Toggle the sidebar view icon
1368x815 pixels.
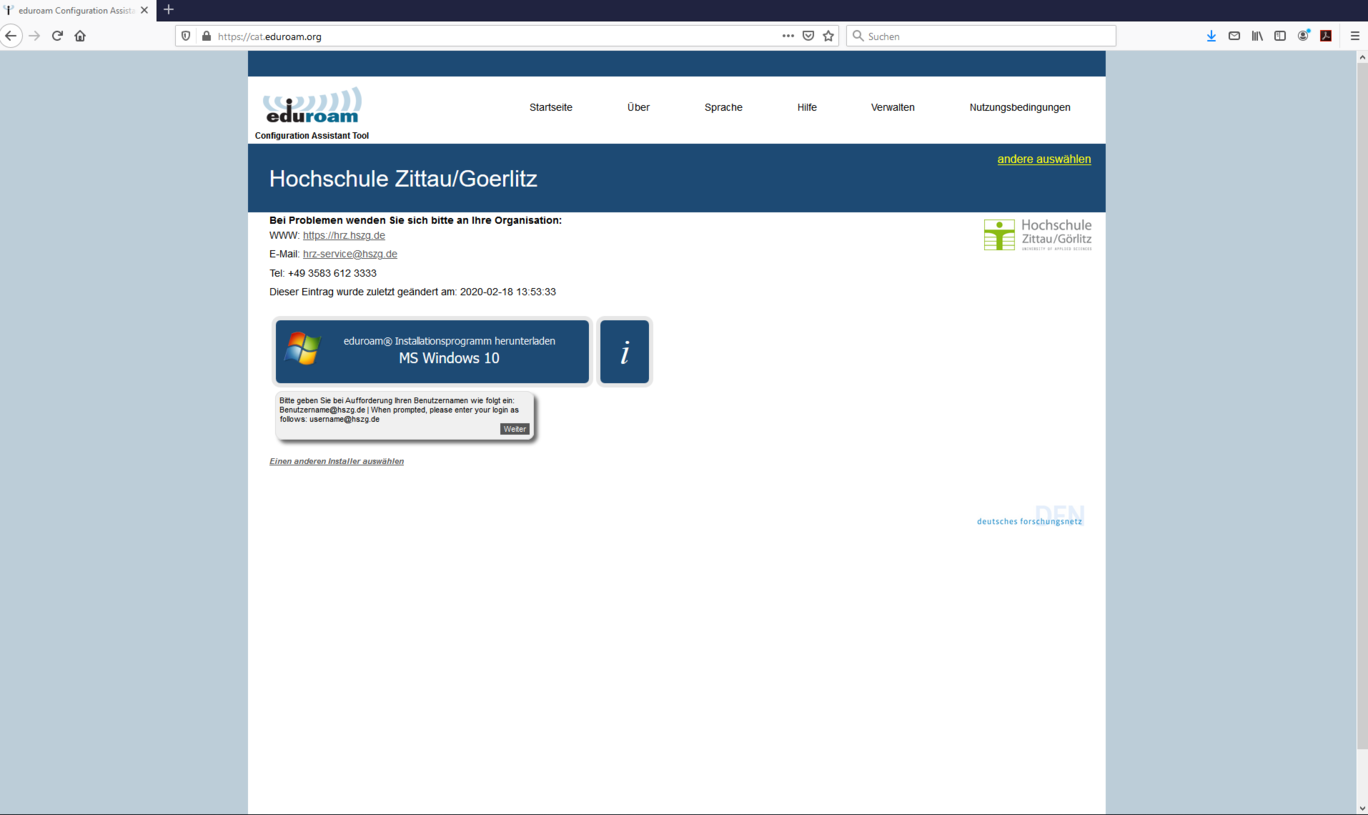(1280, 36)
